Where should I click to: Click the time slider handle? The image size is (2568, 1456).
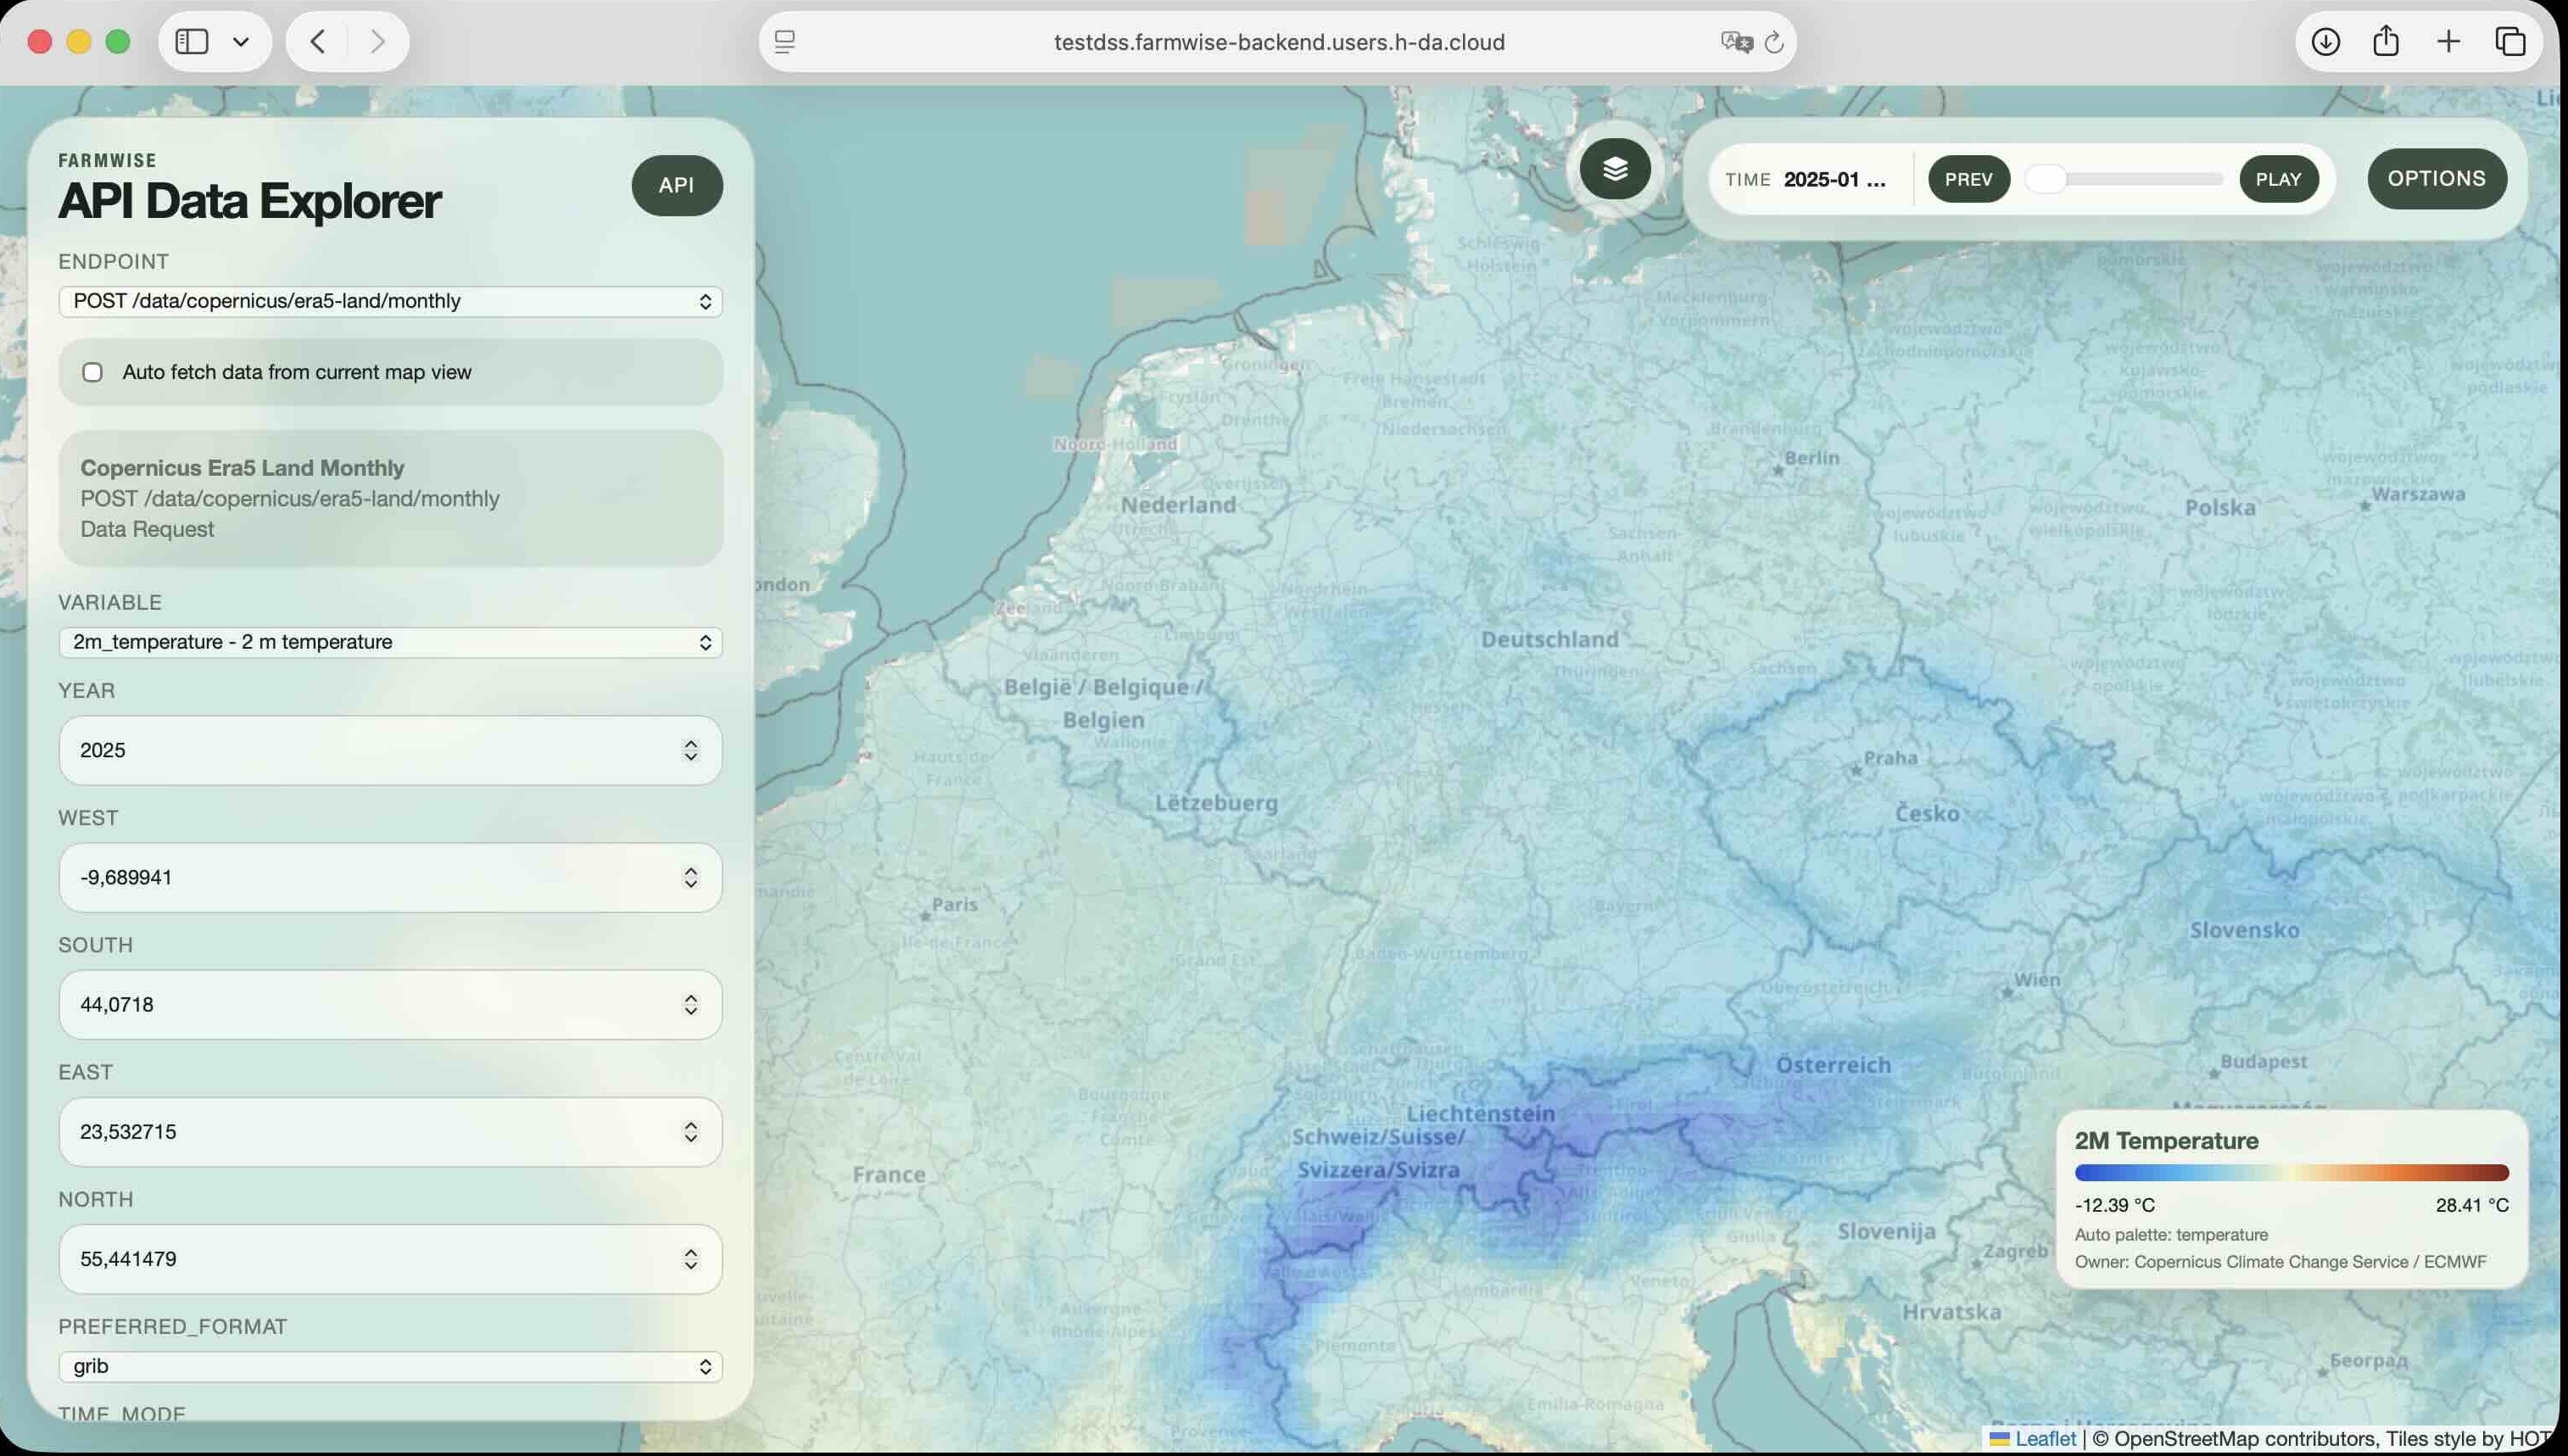[2046, 179]
